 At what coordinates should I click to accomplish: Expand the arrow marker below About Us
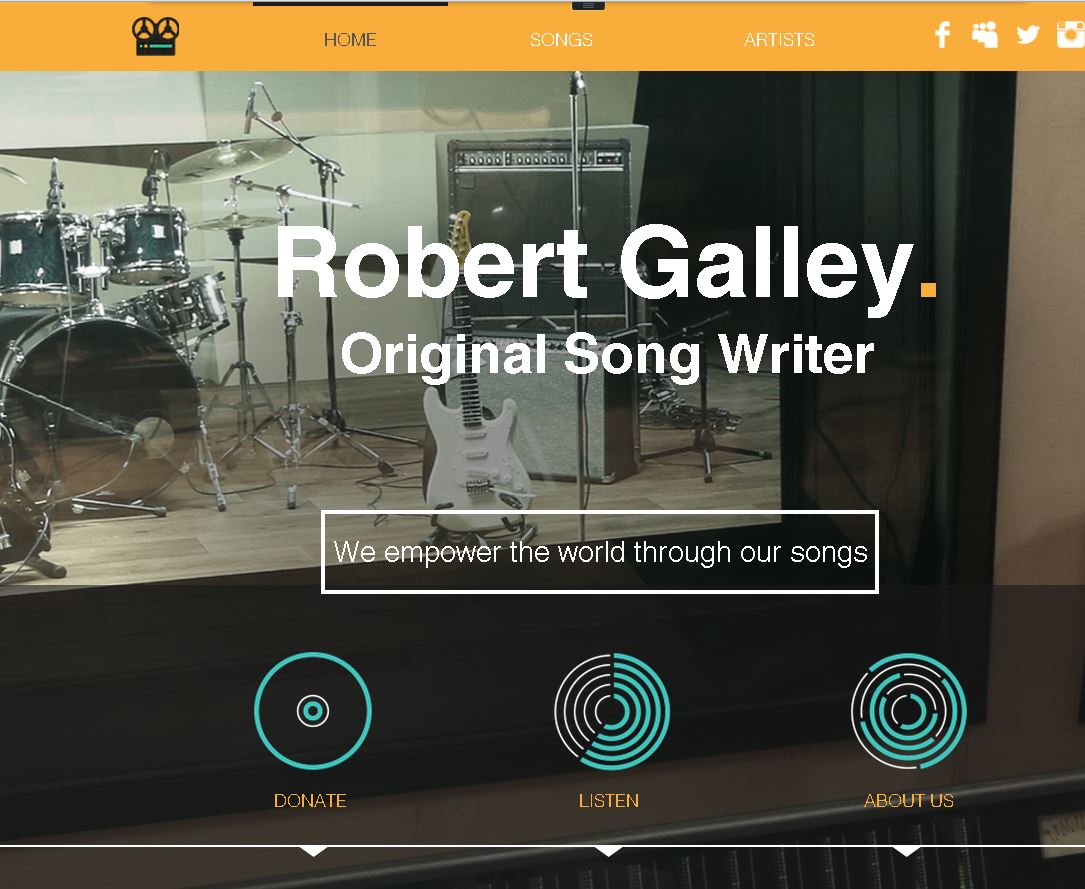click(906, 851)
